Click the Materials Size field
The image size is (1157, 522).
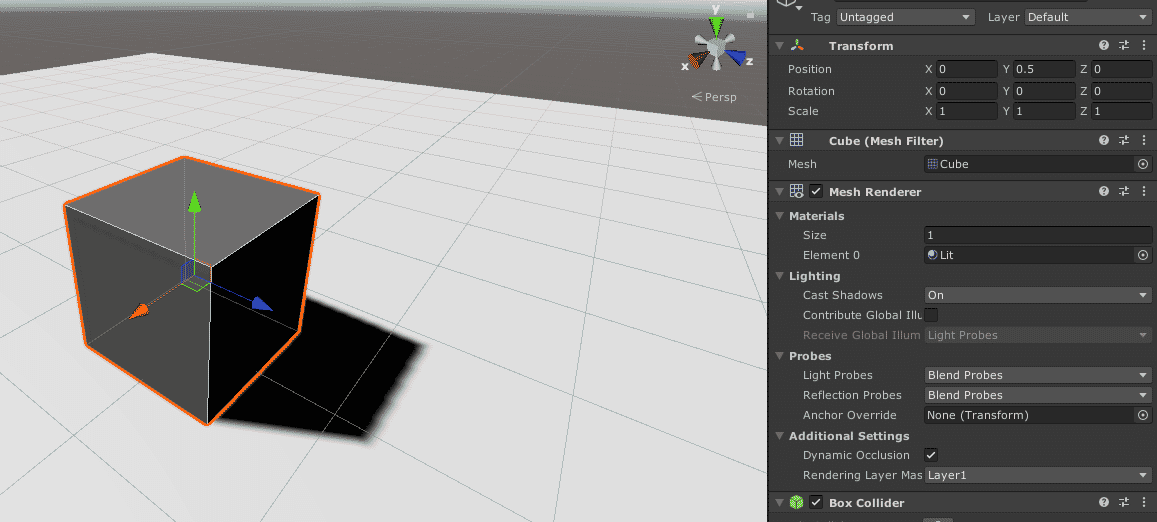click(x=1038, y=236)
